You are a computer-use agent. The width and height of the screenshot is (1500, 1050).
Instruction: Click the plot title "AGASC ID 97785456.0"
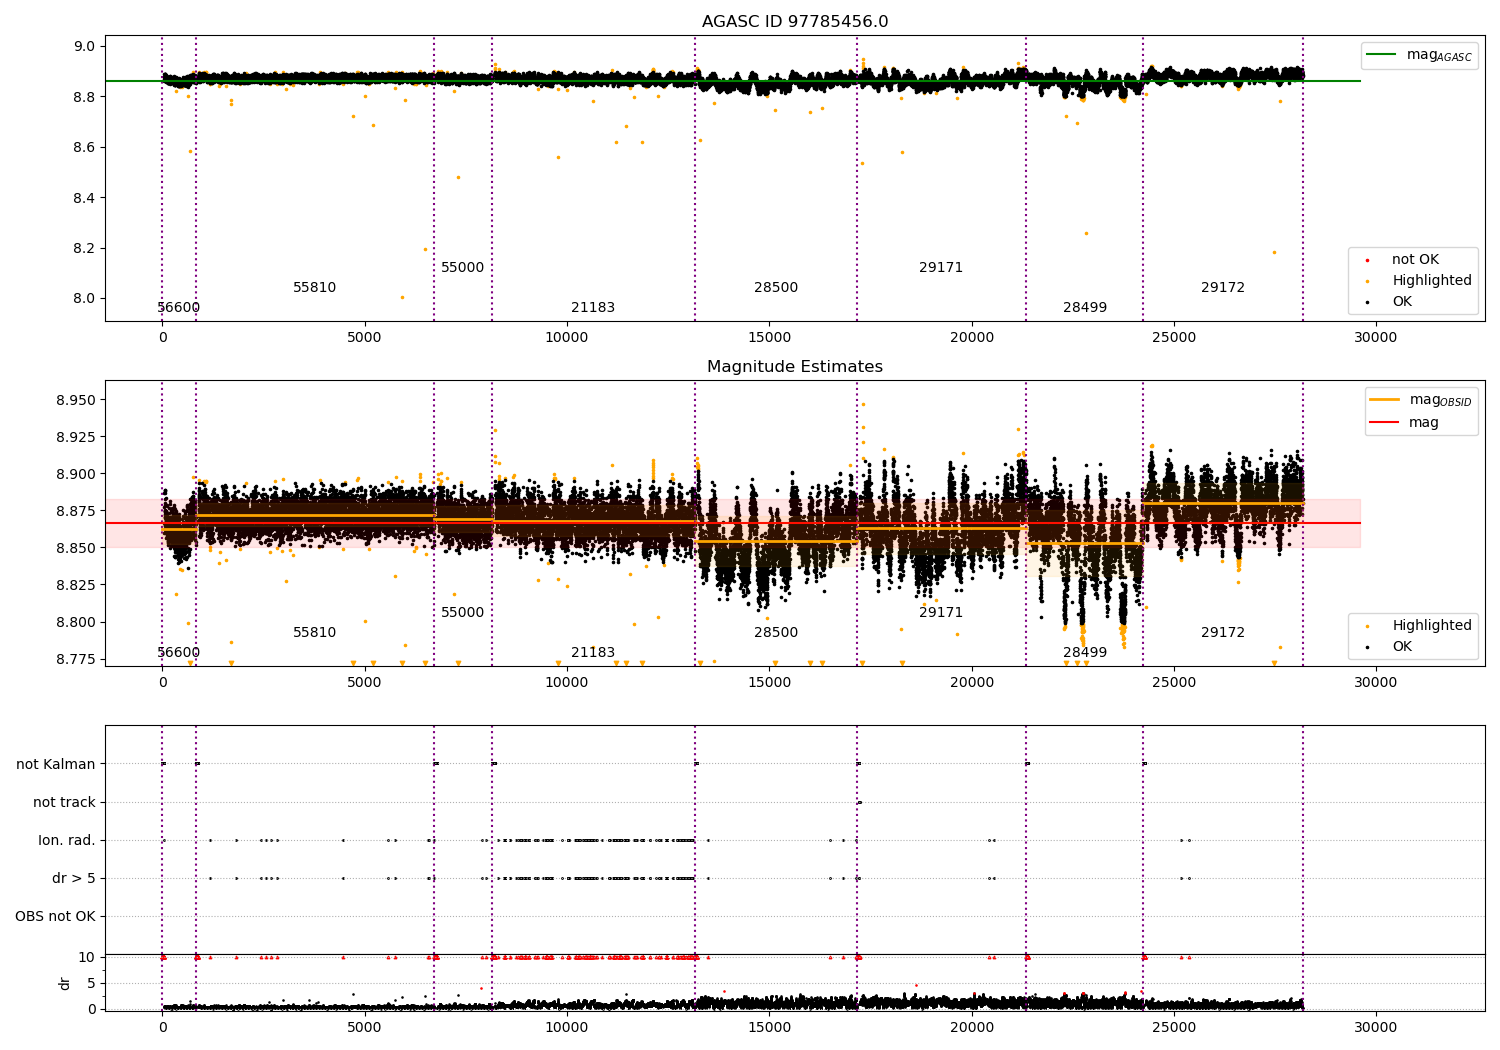(795, 22)
